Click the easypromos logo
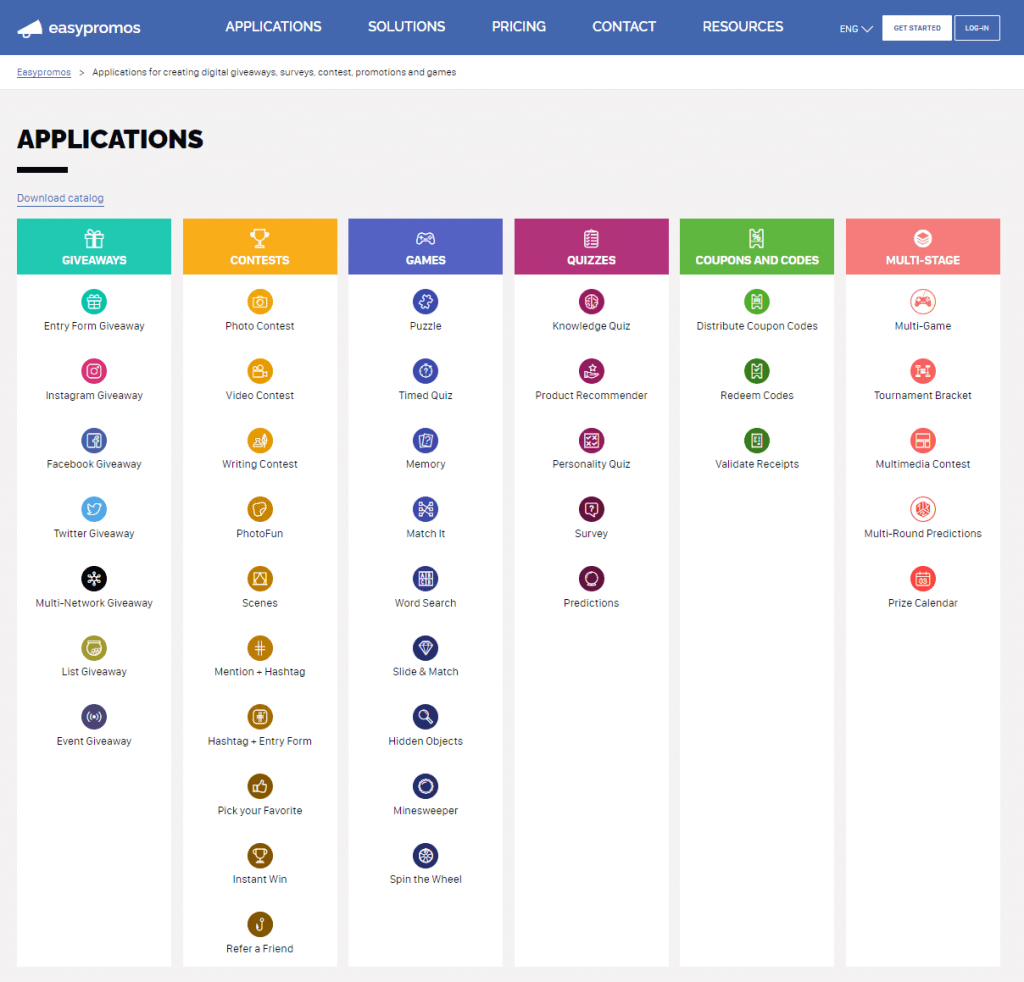The image size is (1024, 982). coord(79,28)
